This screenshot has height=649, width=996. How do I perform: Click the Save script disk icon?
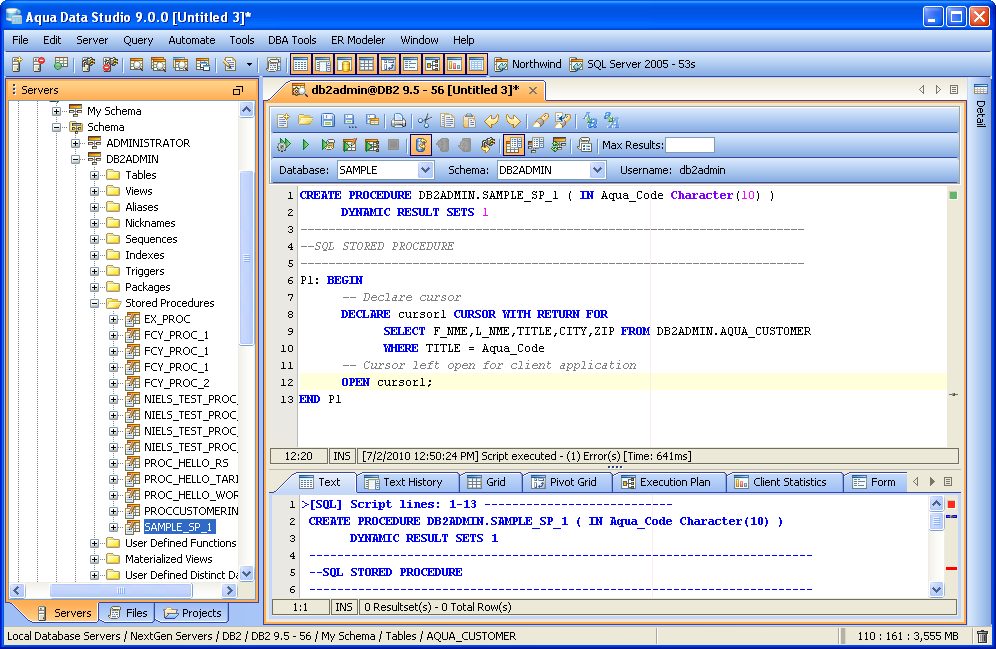(327, 120)
